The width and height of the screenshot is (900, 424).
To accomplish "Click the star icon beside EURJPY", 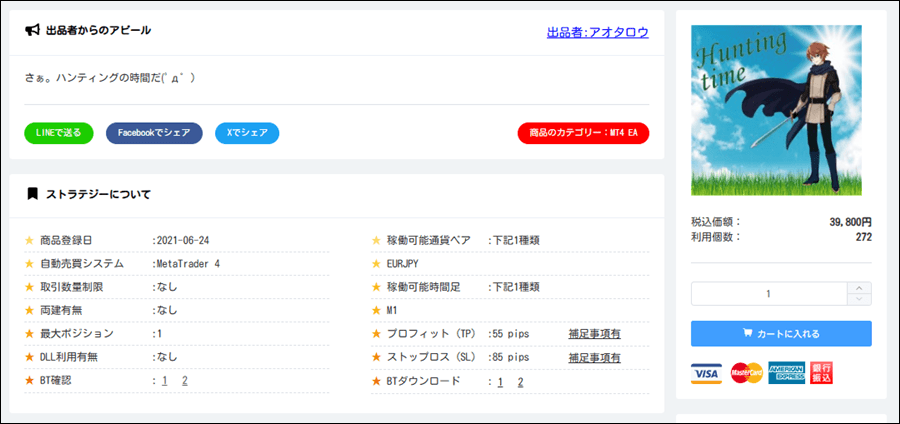I will (377, 263).
